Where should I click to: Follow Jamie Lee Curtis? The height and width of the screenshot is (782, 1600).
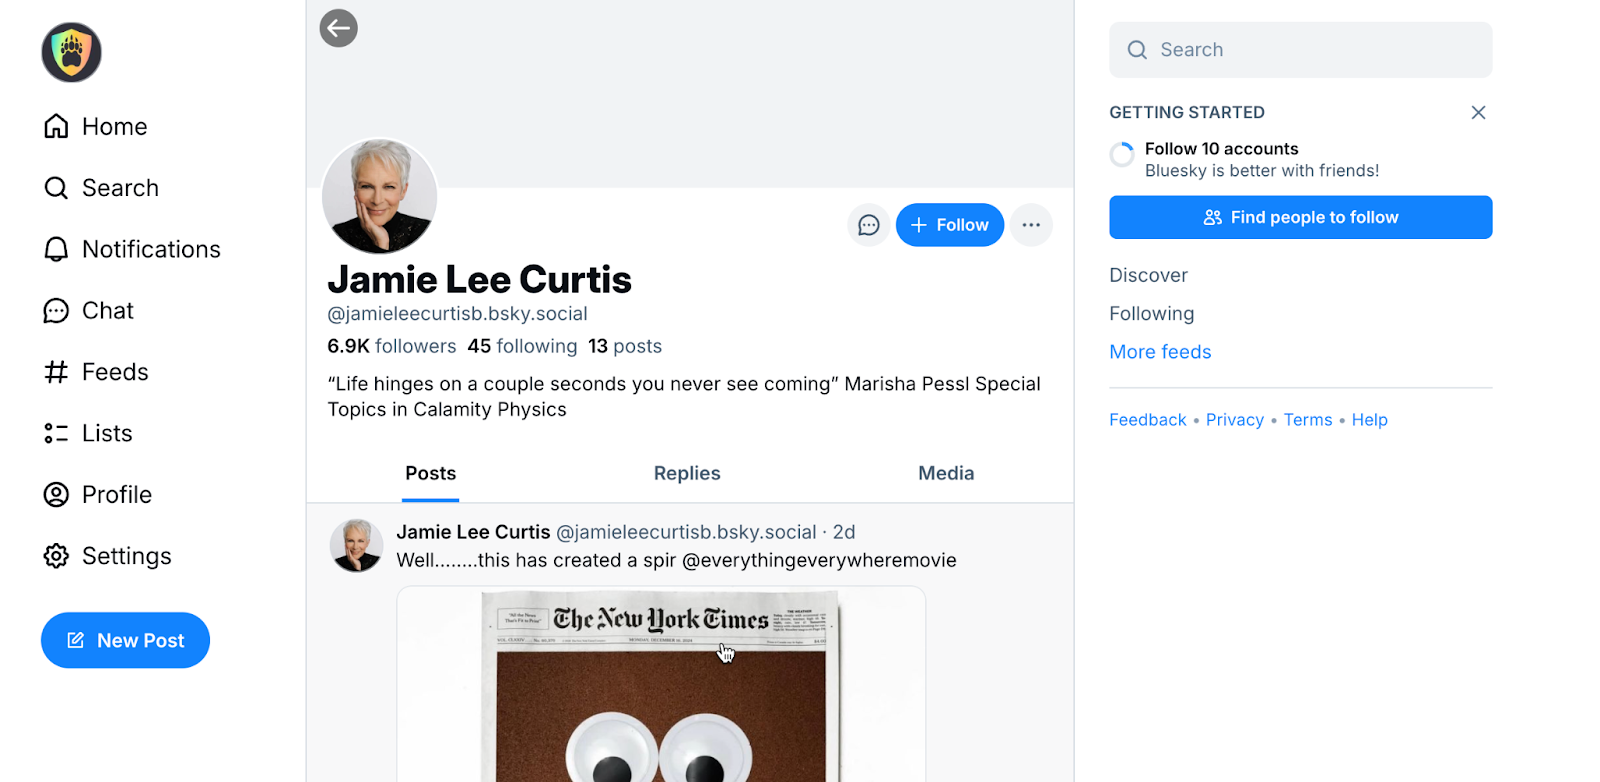tap(950, 225)
